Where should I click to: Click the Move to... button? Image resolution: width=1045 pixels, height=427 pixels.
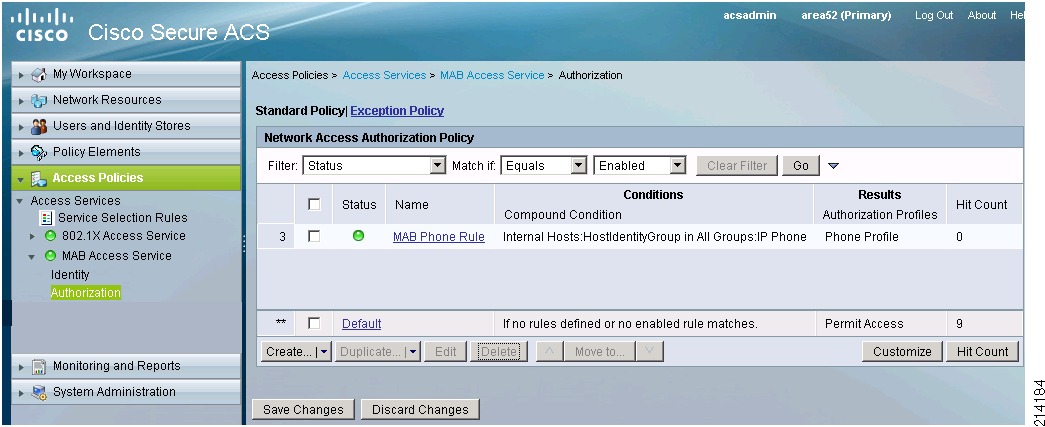[x=600, y=352]
